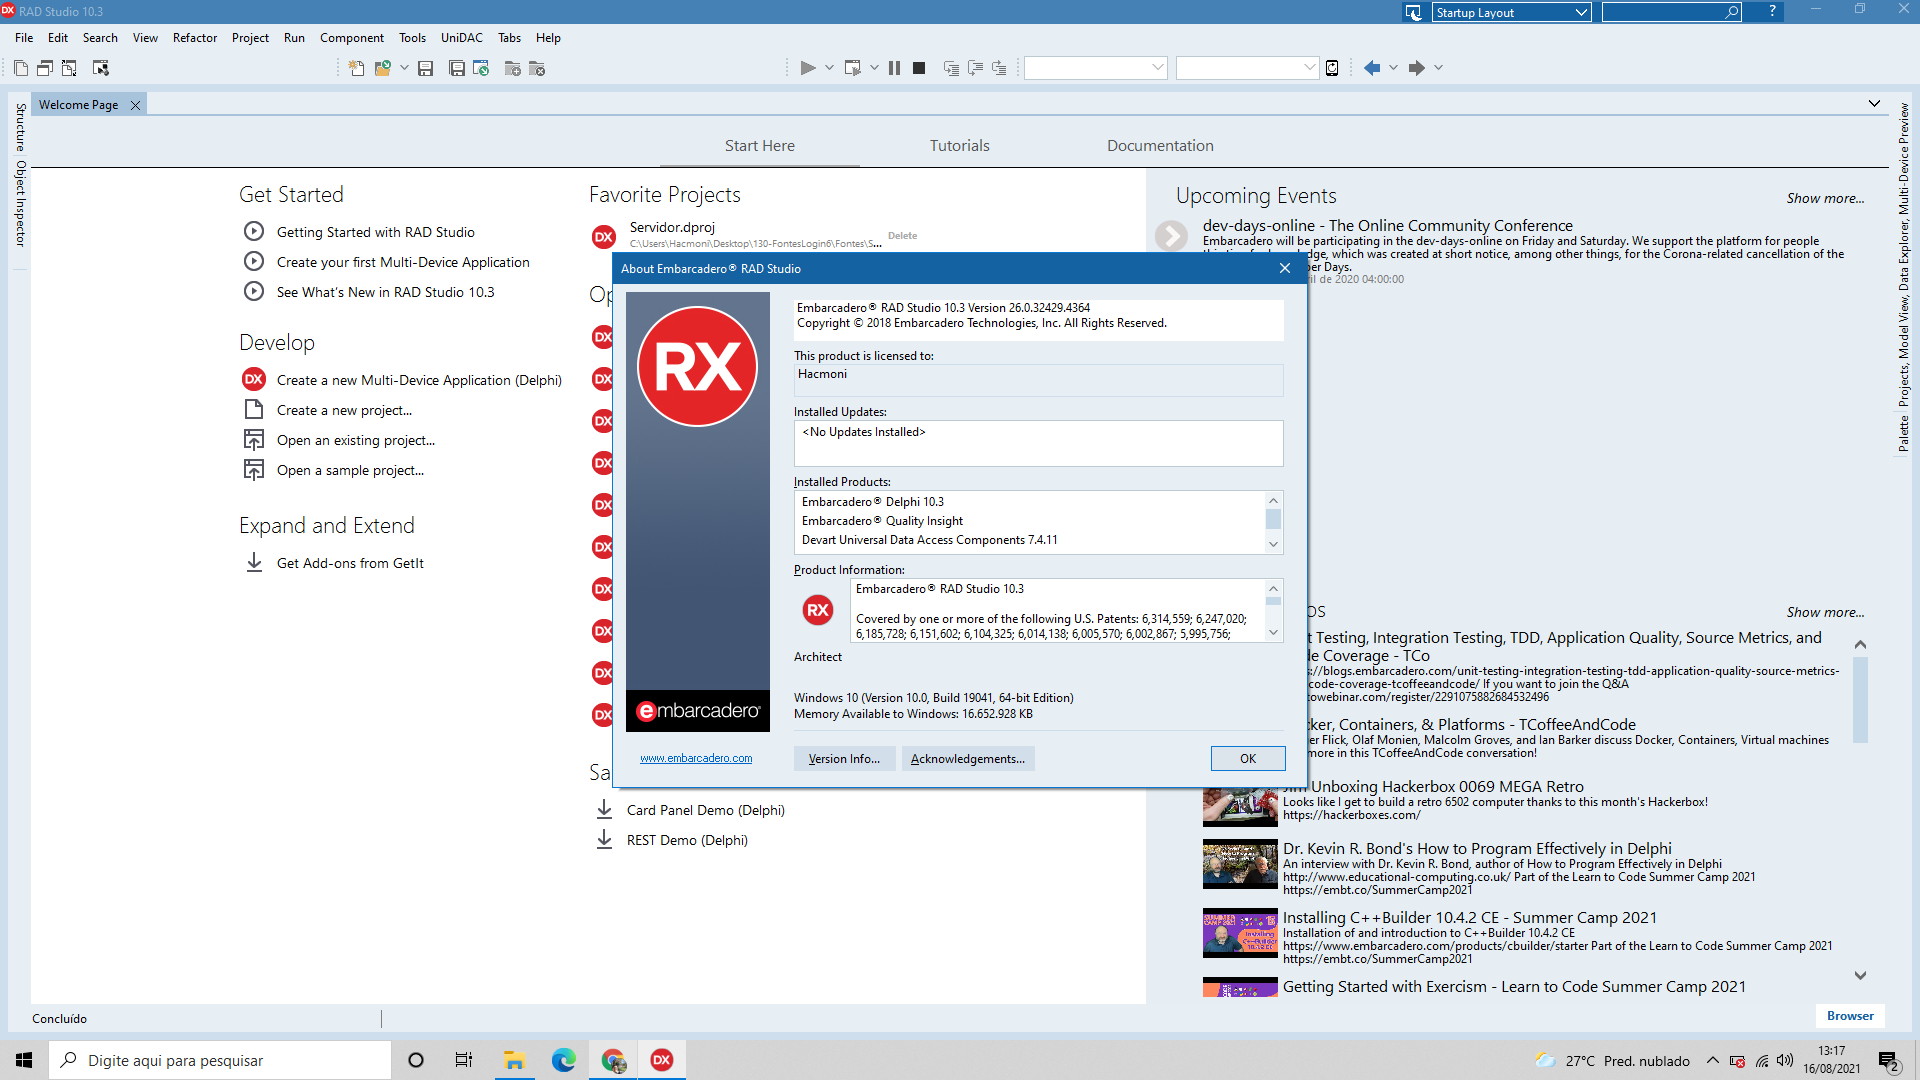Screen dimensions: 1920x1080
Task: Click the Step Over debug icon
Action: (x=975, y=68)
